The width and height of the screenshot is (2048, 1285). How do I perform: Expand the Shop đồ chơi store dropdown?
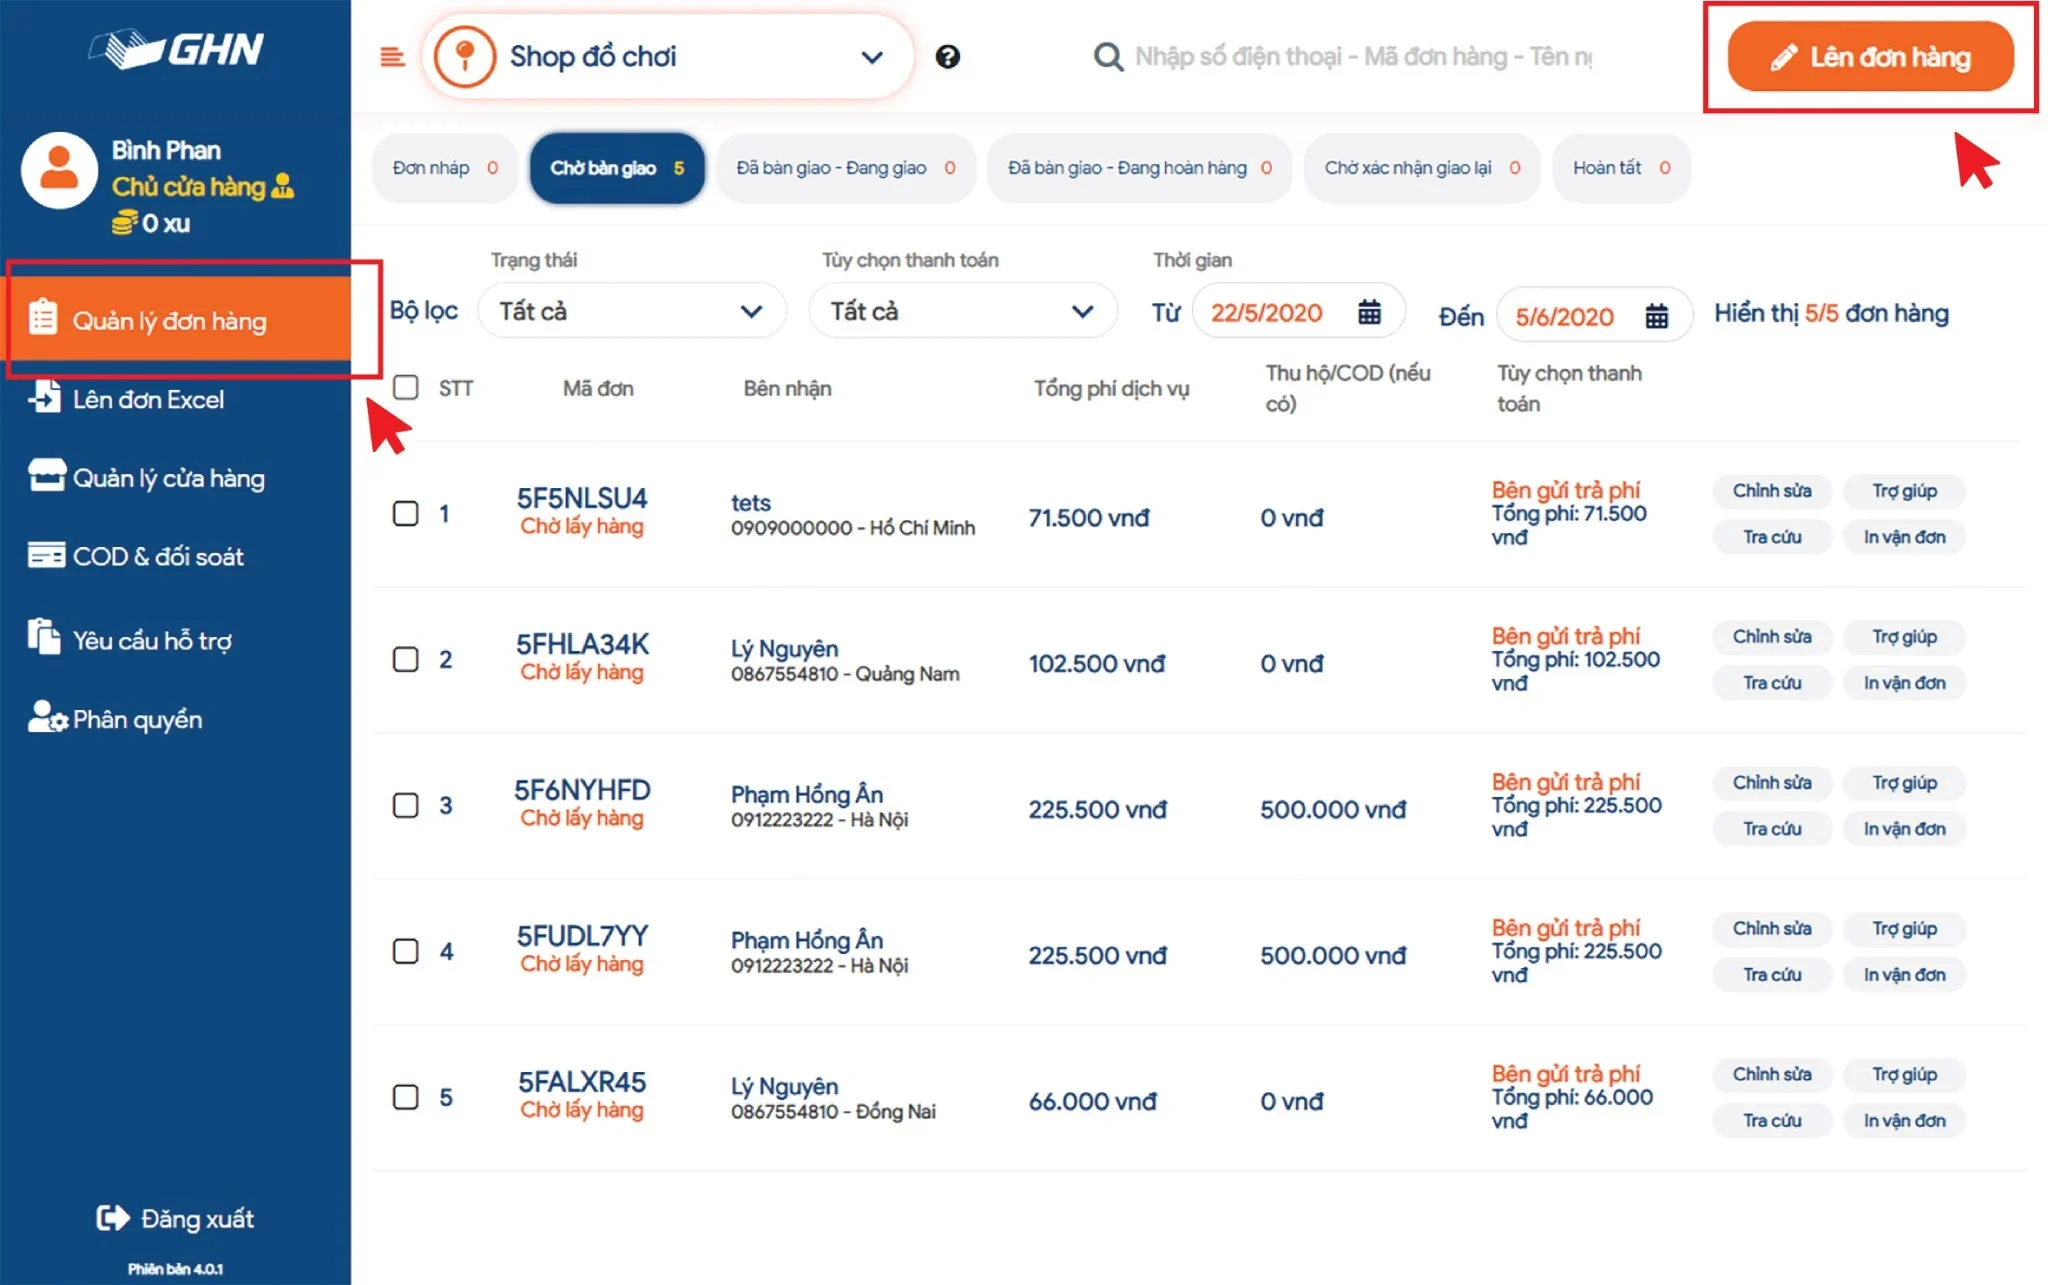[871, 57]
